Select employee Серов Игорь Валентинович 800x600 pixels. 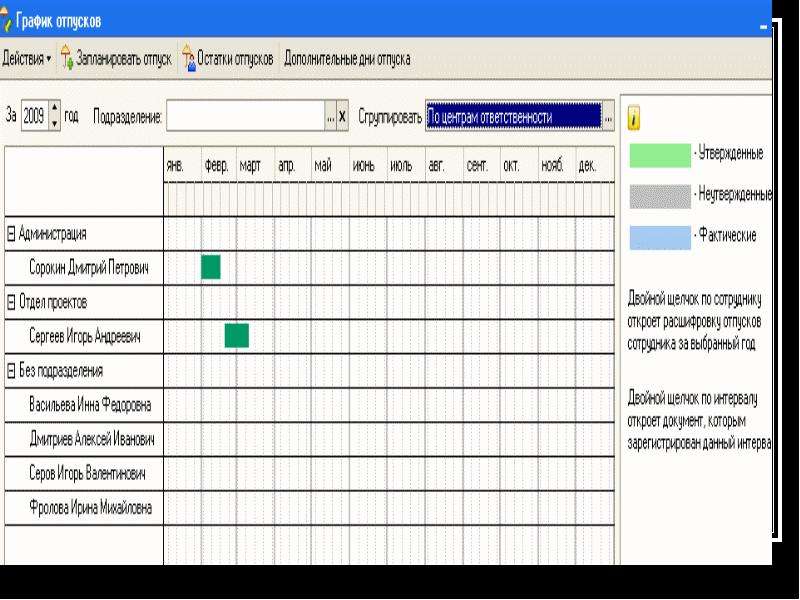point(87,473)
